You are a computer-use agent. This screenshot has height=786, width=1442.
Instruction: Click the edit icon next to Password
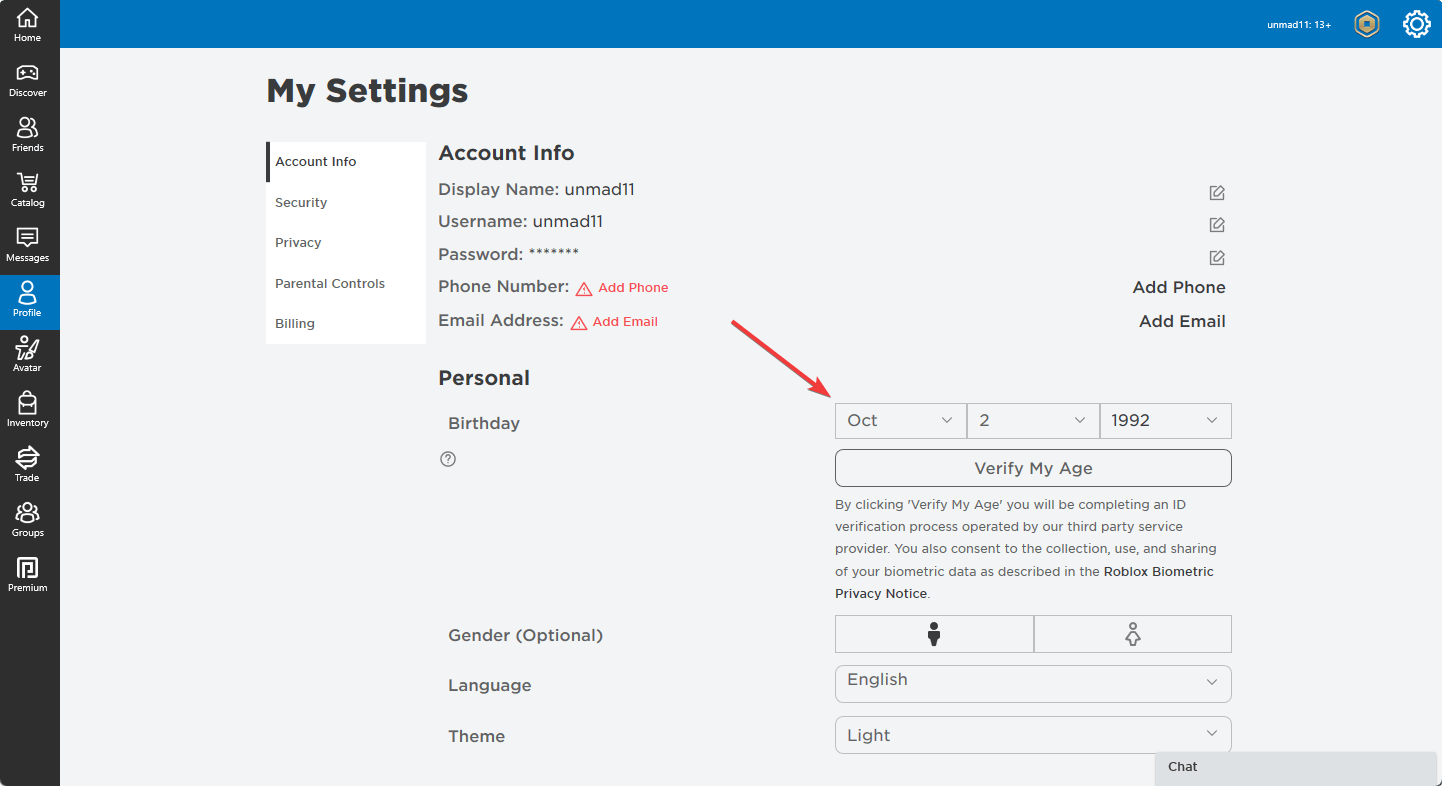coord(1216,258)
